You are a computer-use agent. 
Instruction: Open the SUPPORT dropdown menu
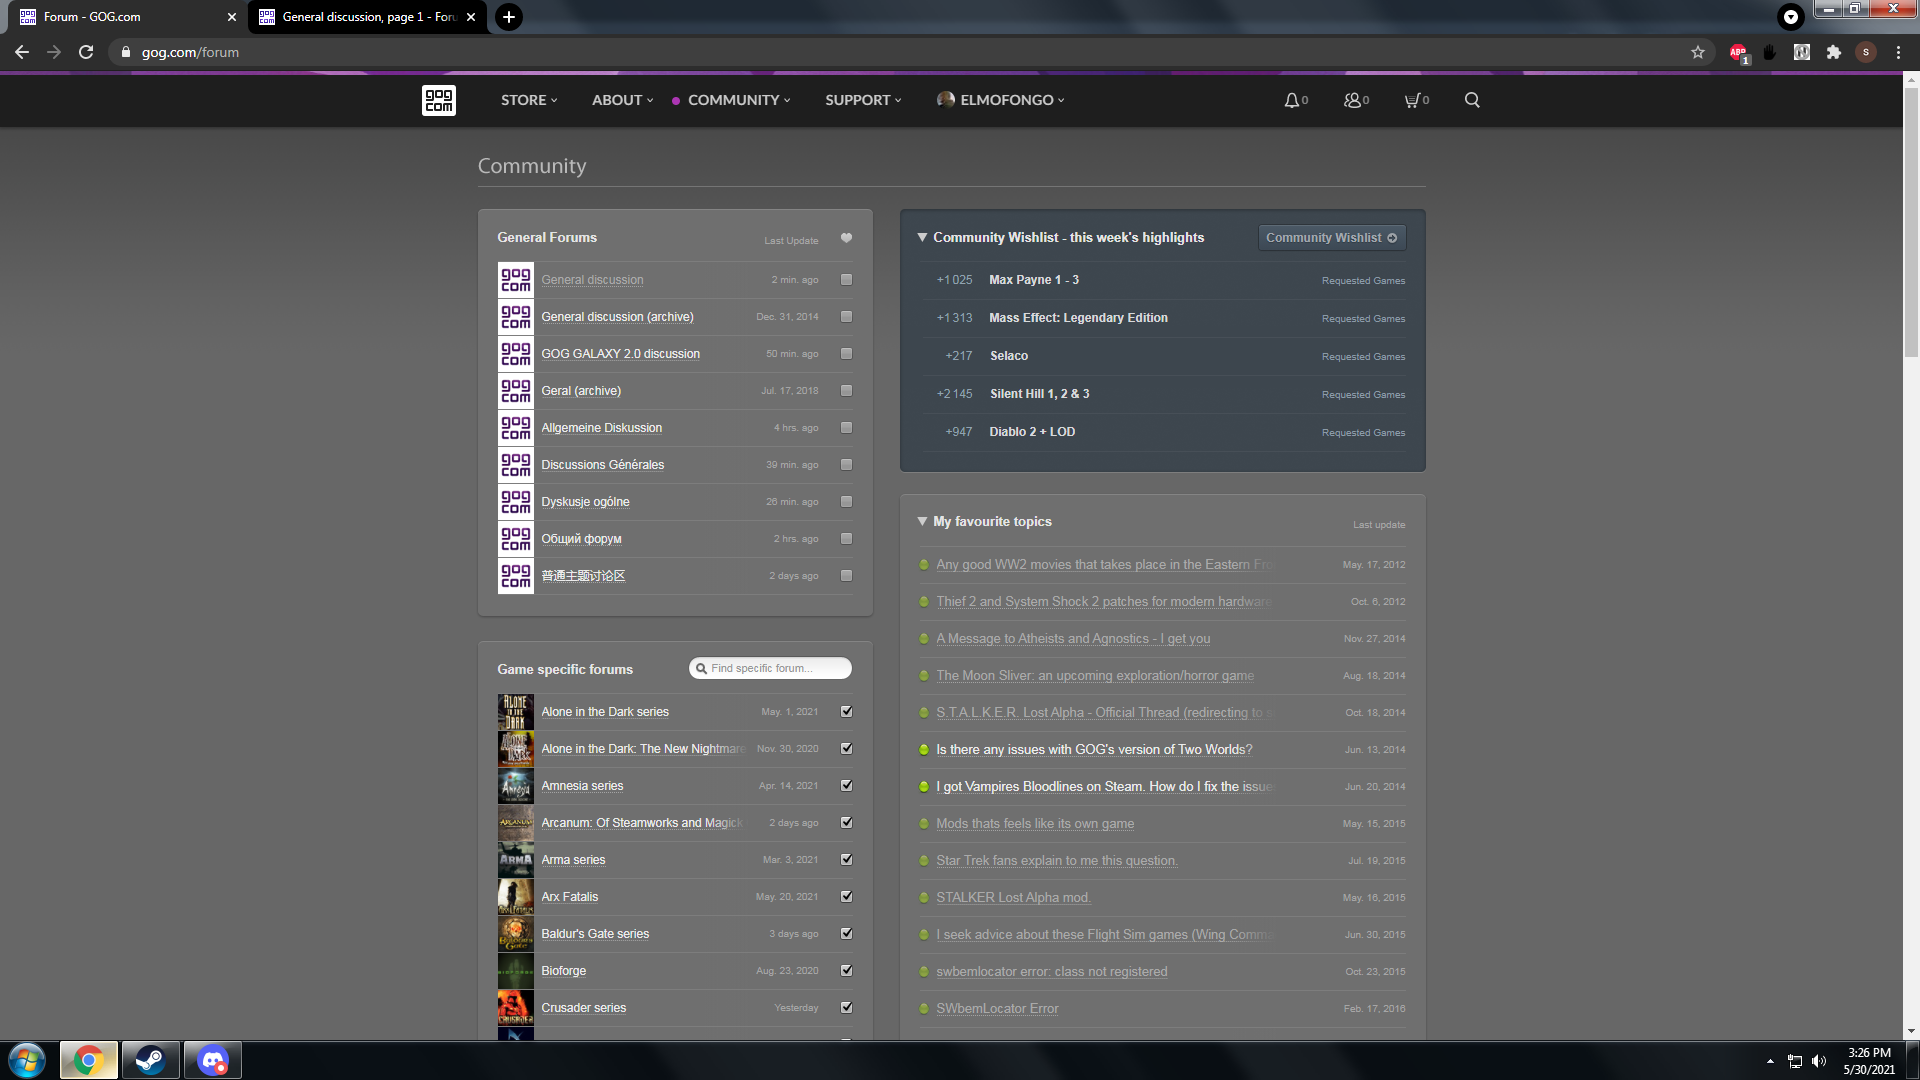[x=863, y=100]
